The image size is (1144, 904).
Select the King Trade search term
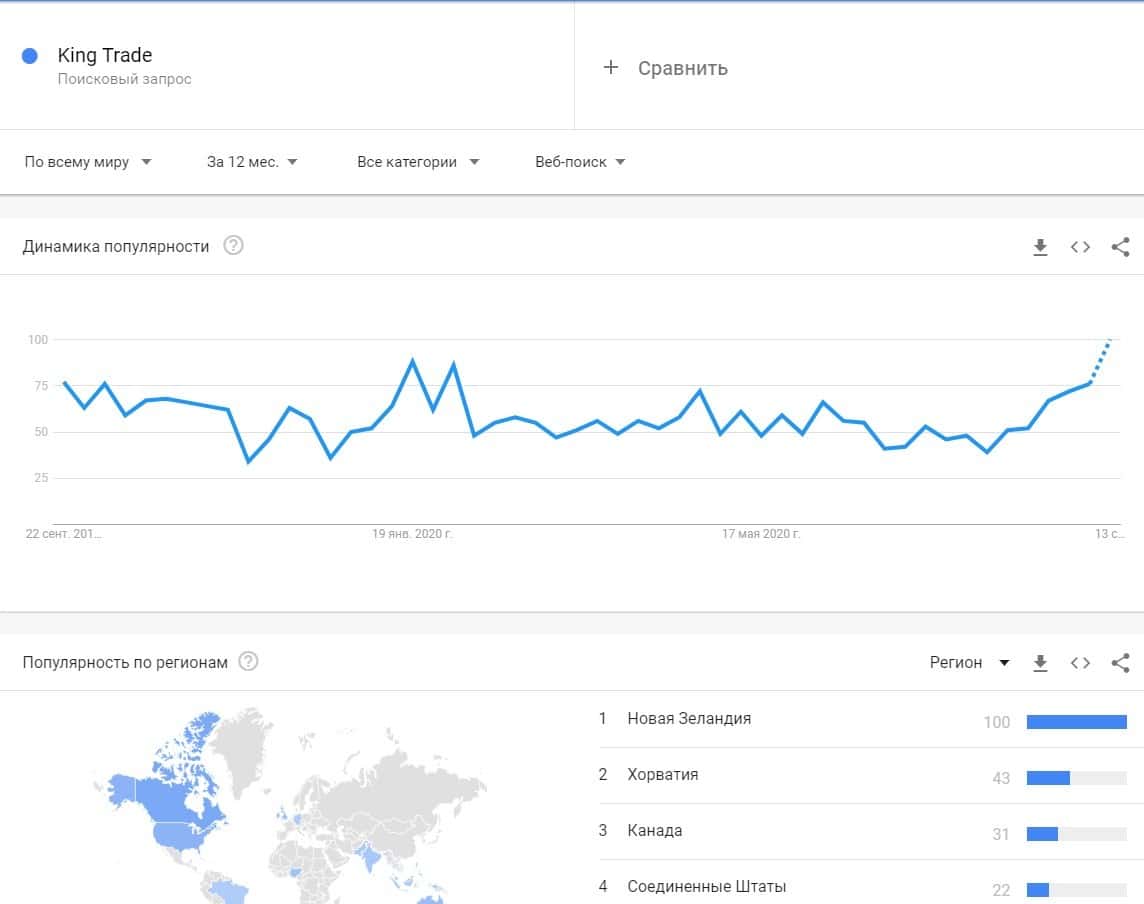[x=105, y=56]
